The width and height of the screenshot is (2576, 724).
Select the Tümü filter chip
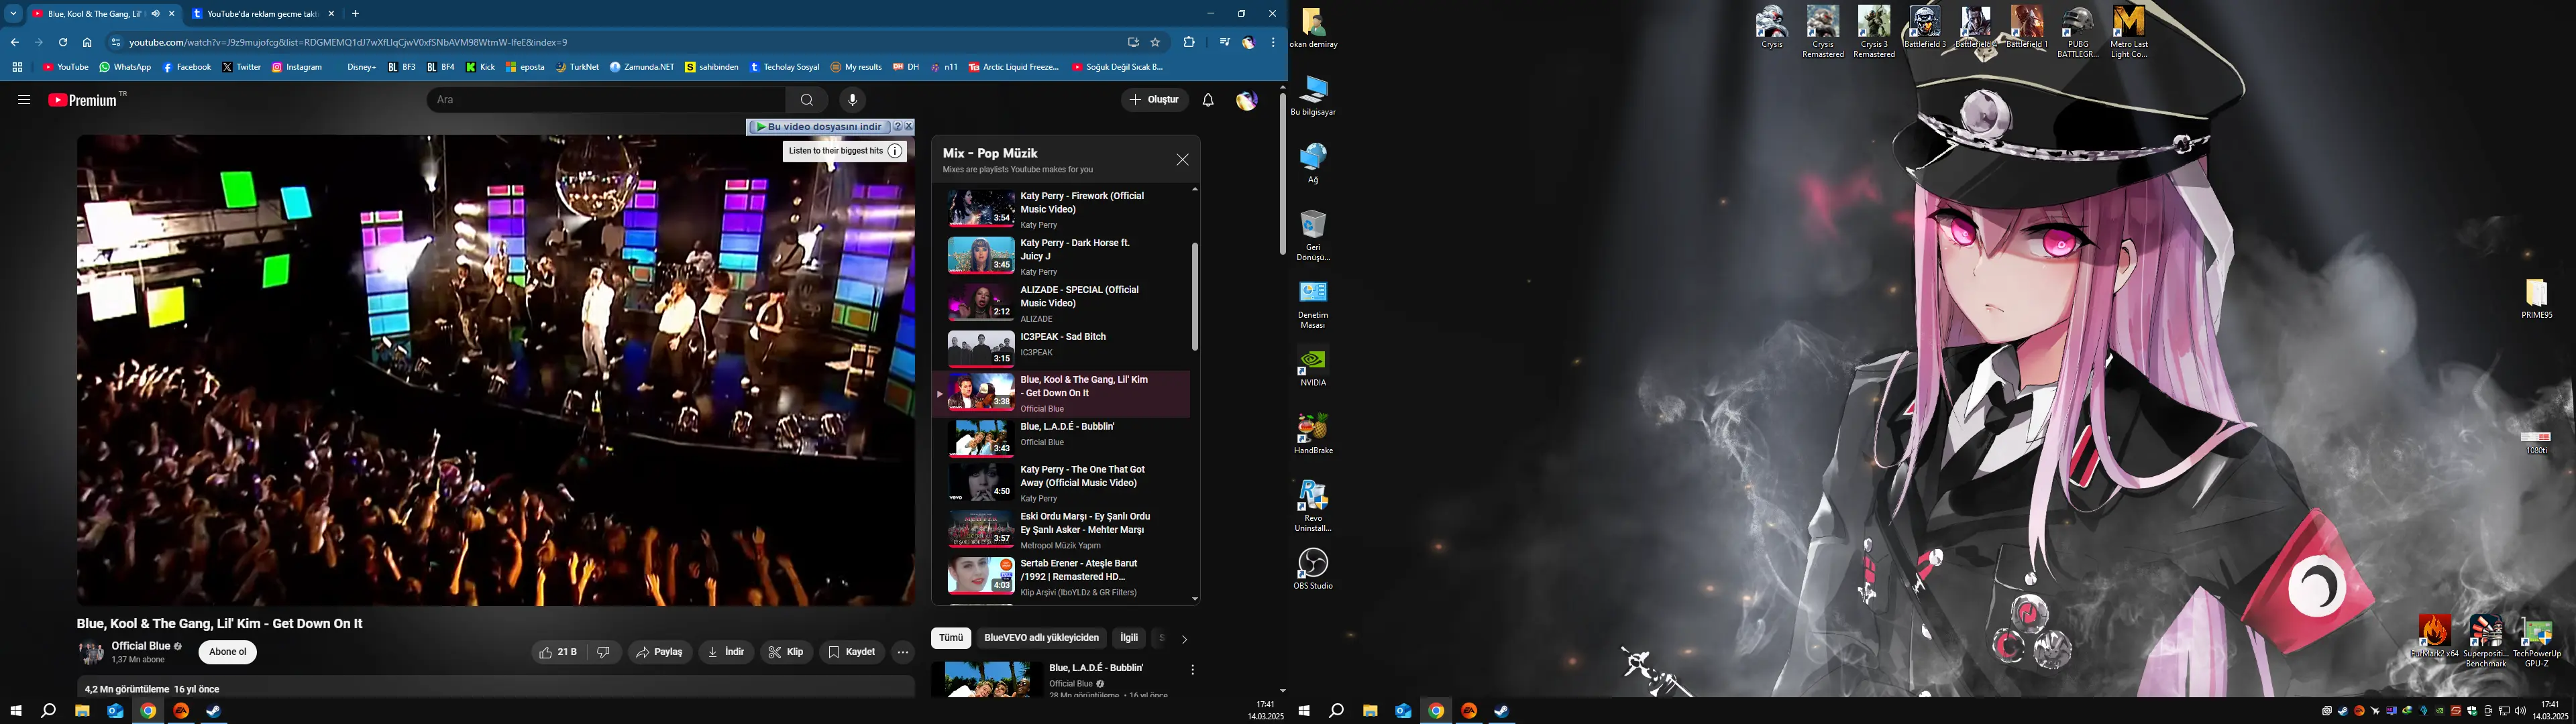(951, 638)
